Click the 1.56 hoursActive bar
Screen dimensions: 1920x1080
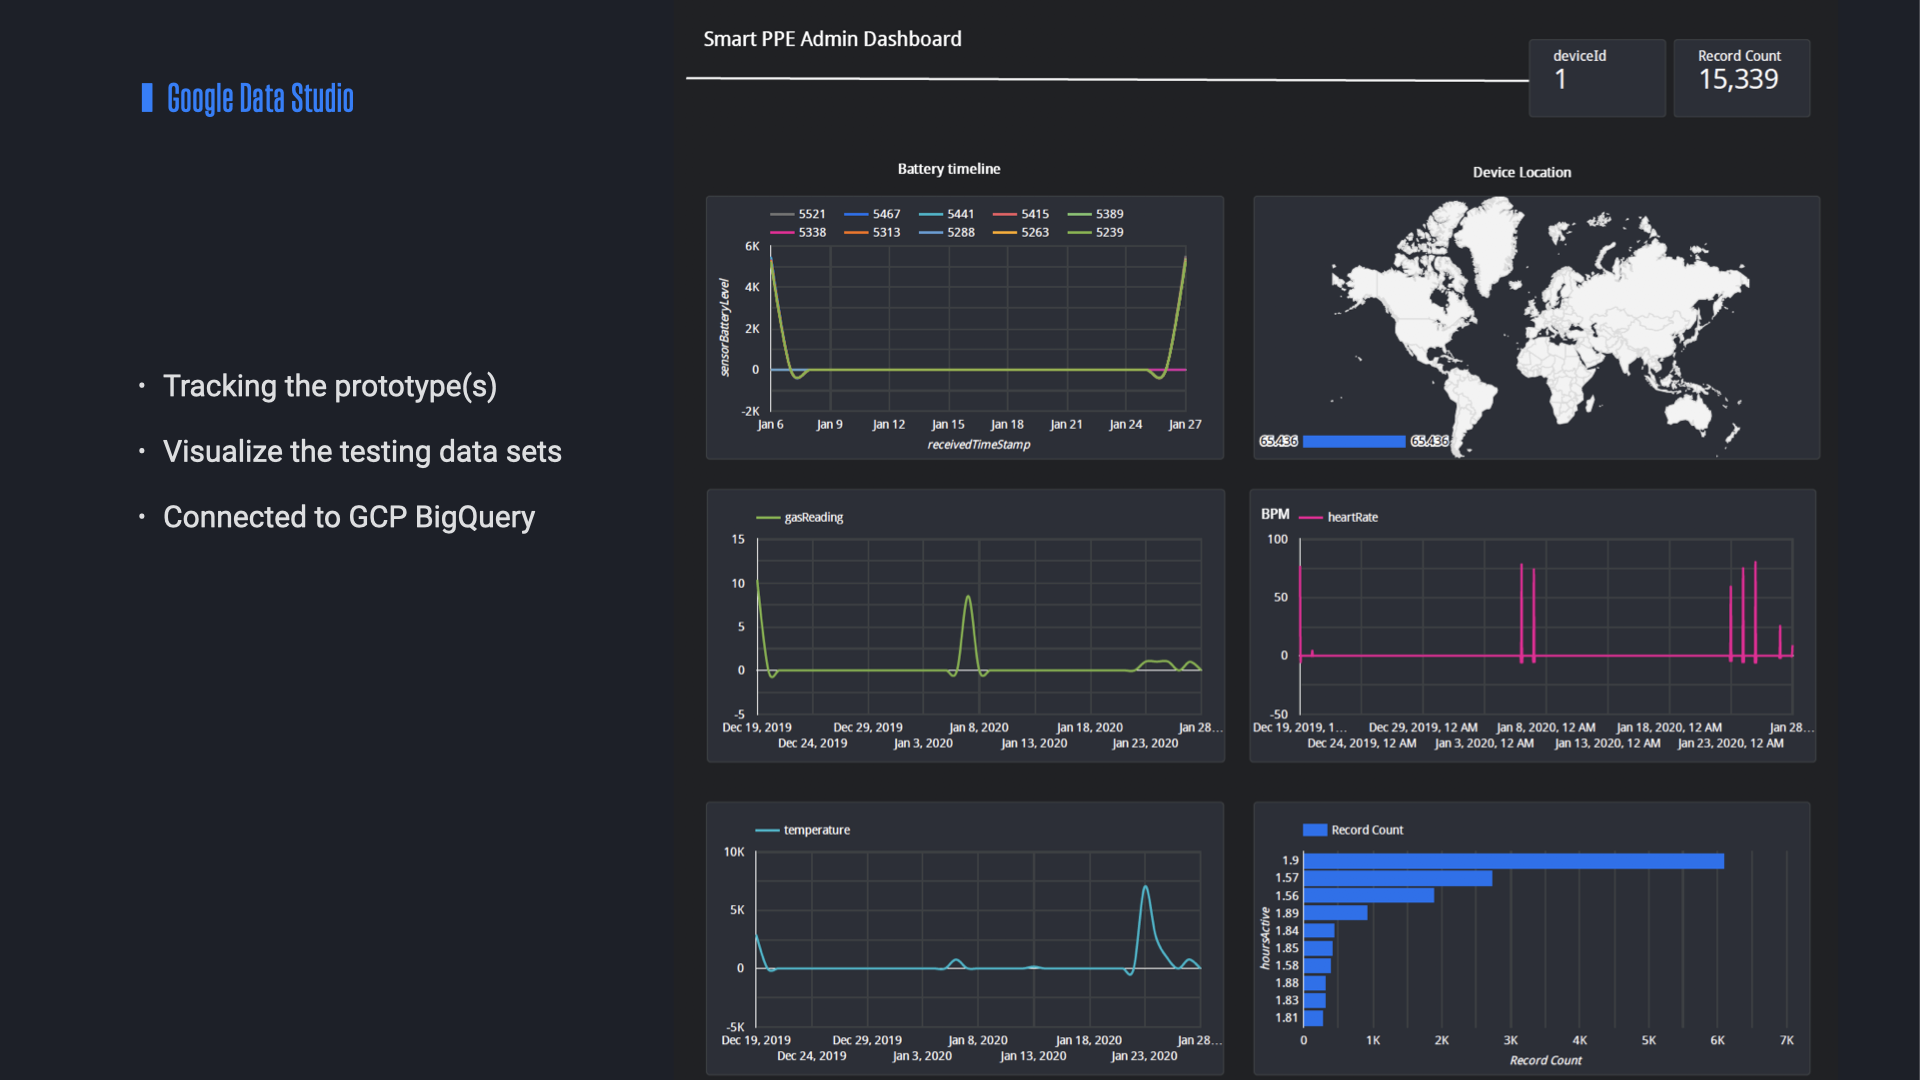(x=1369, y=896)
